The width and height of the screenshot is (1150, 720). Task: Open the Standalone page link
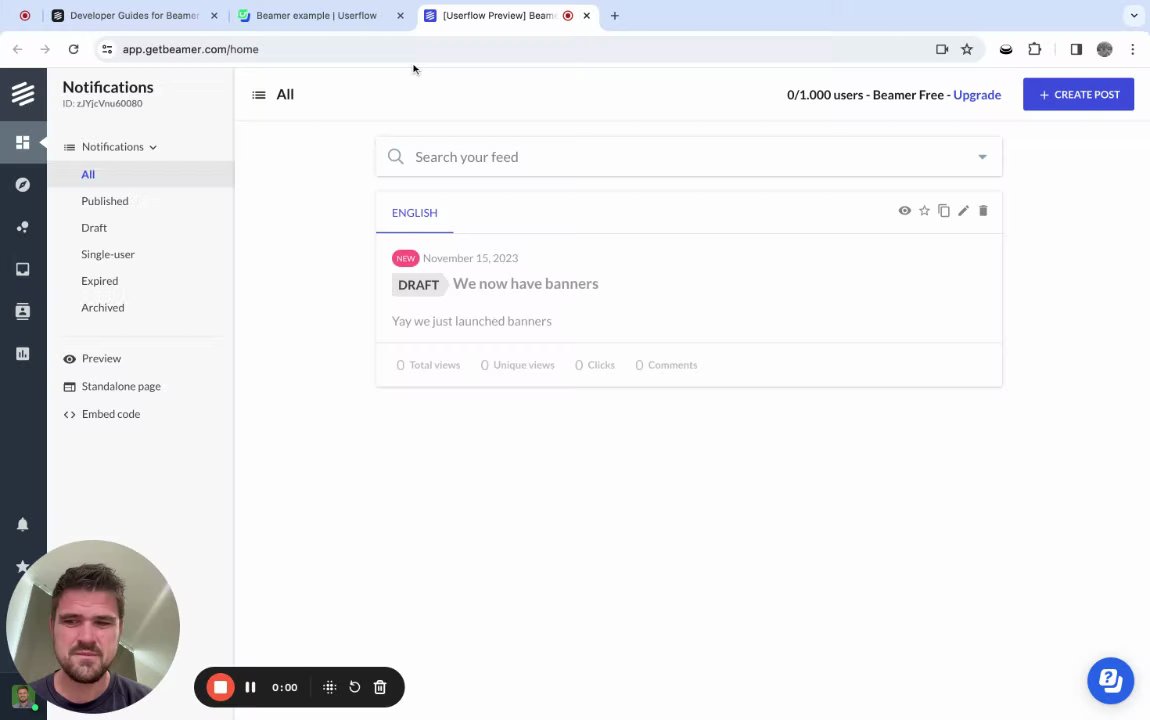112,386
